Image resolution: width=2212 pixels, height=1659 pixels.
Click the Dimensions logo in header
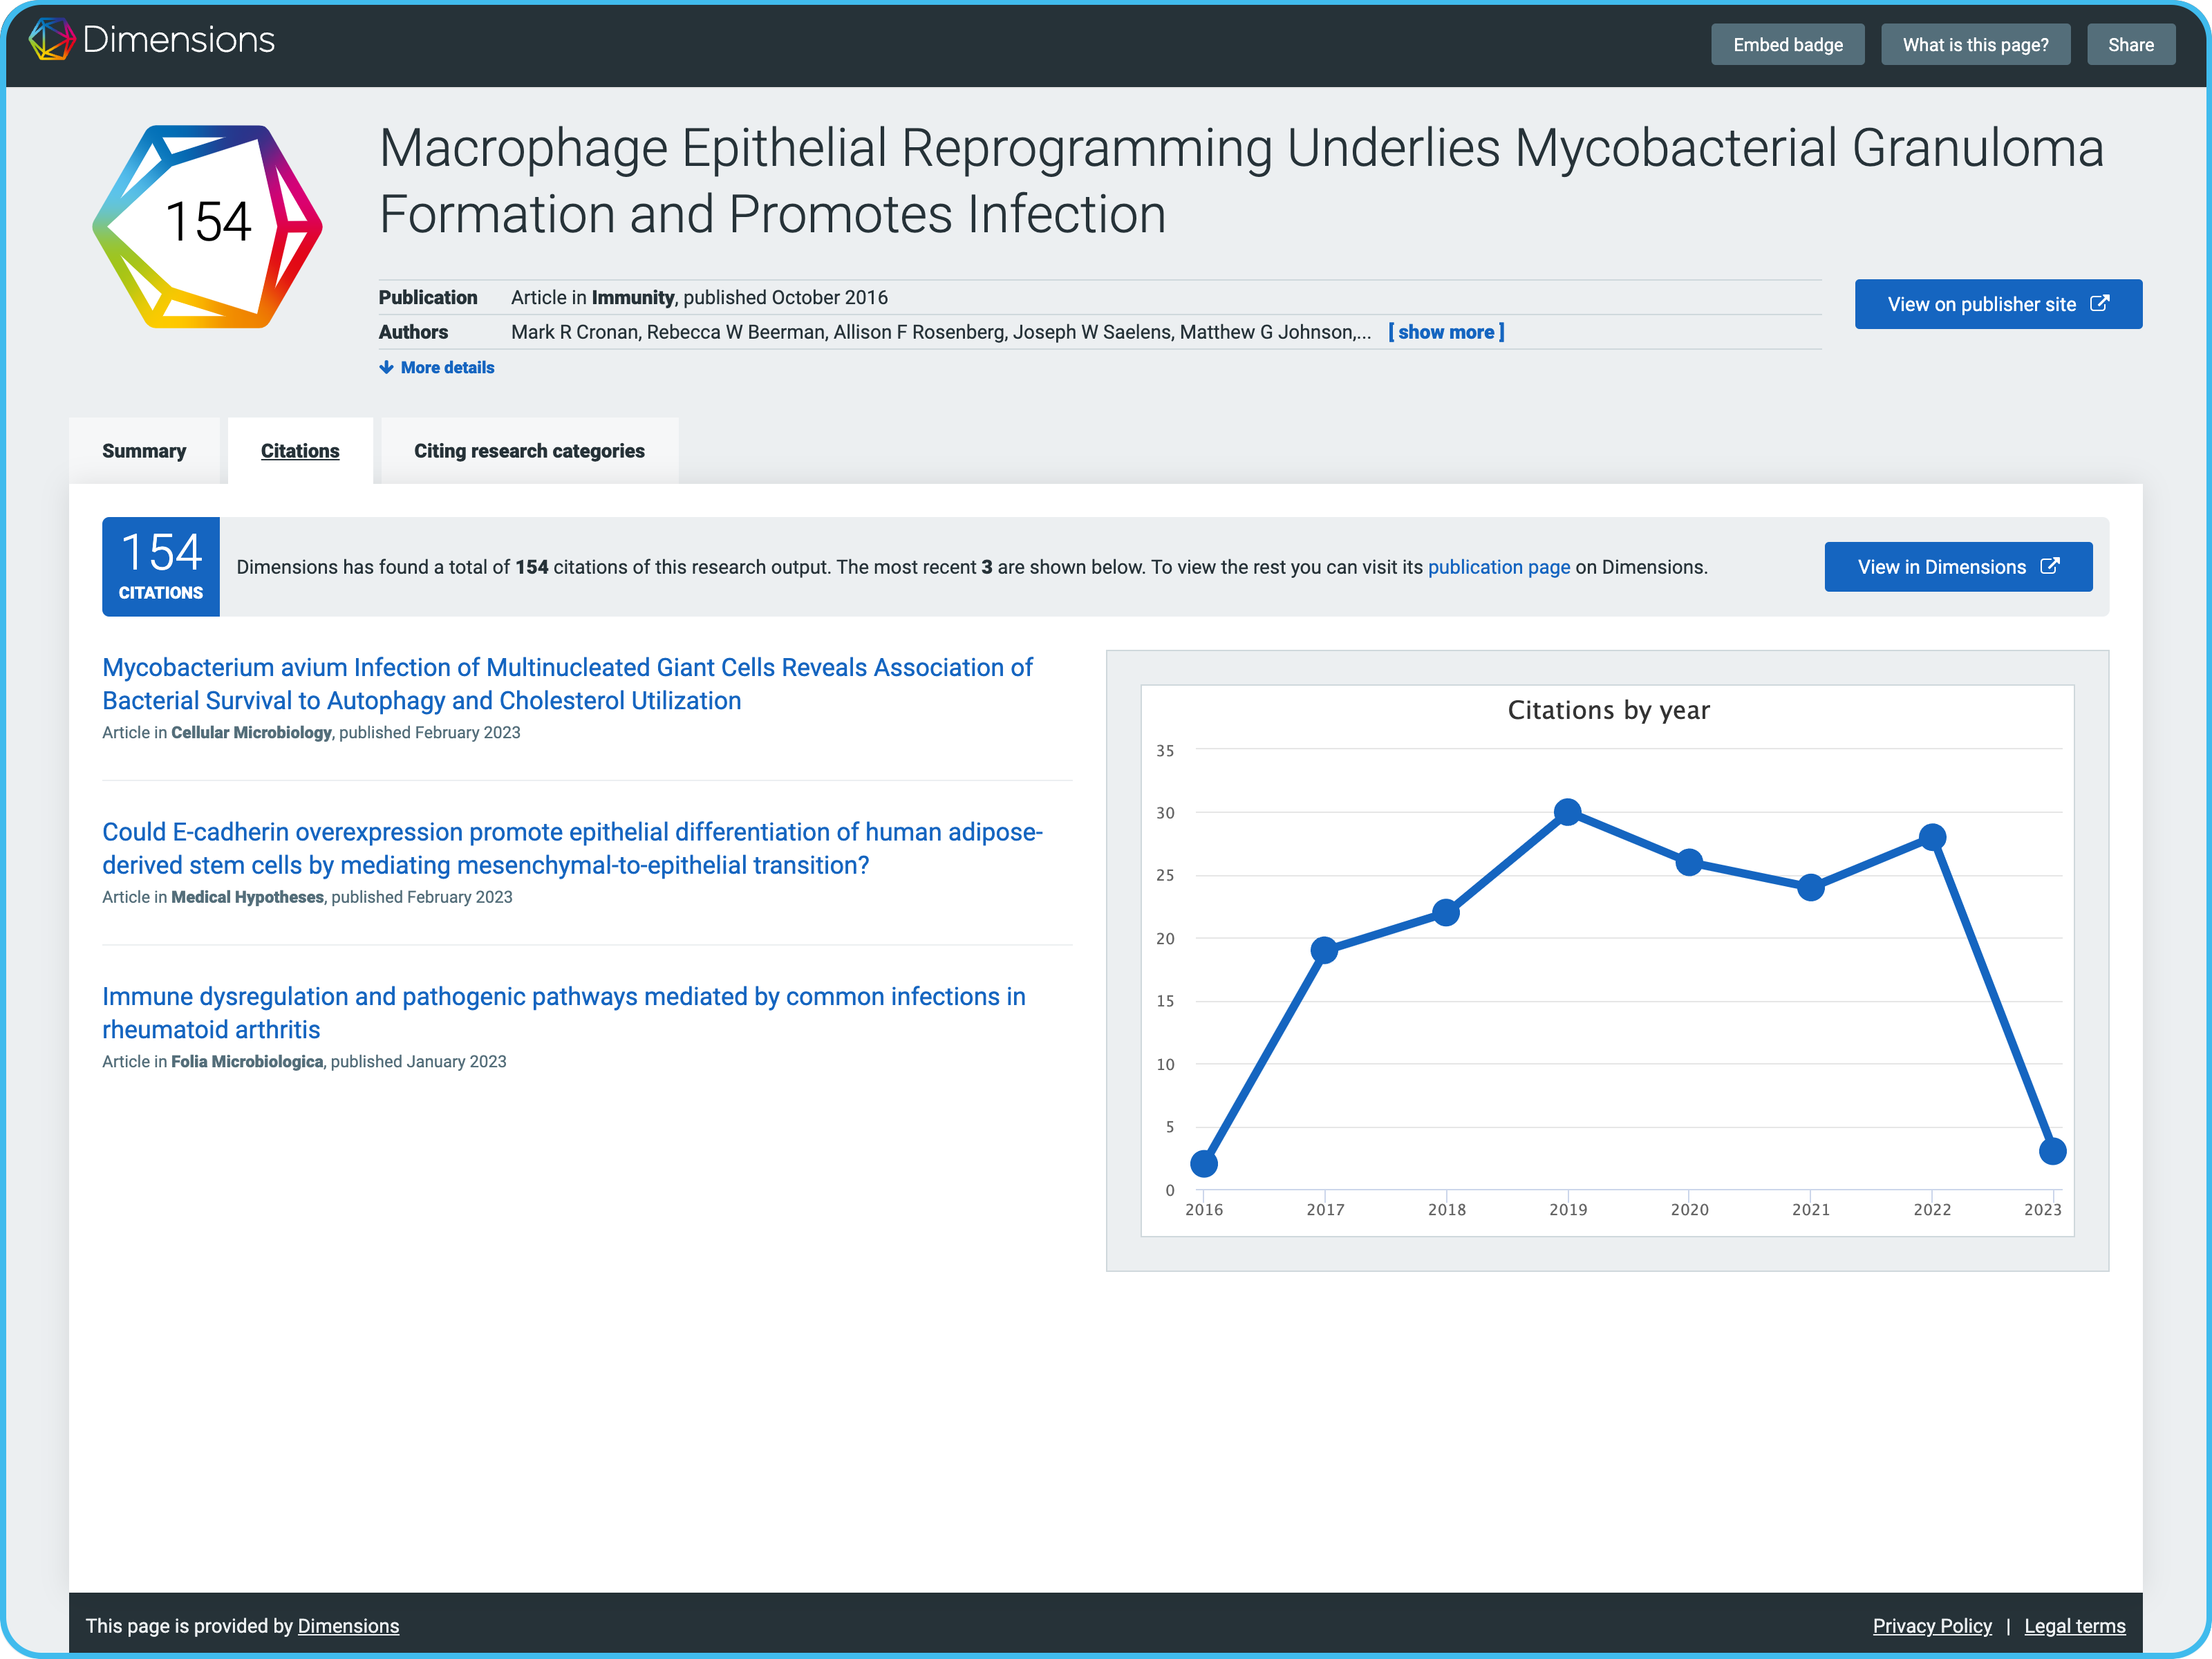(151, 40)
